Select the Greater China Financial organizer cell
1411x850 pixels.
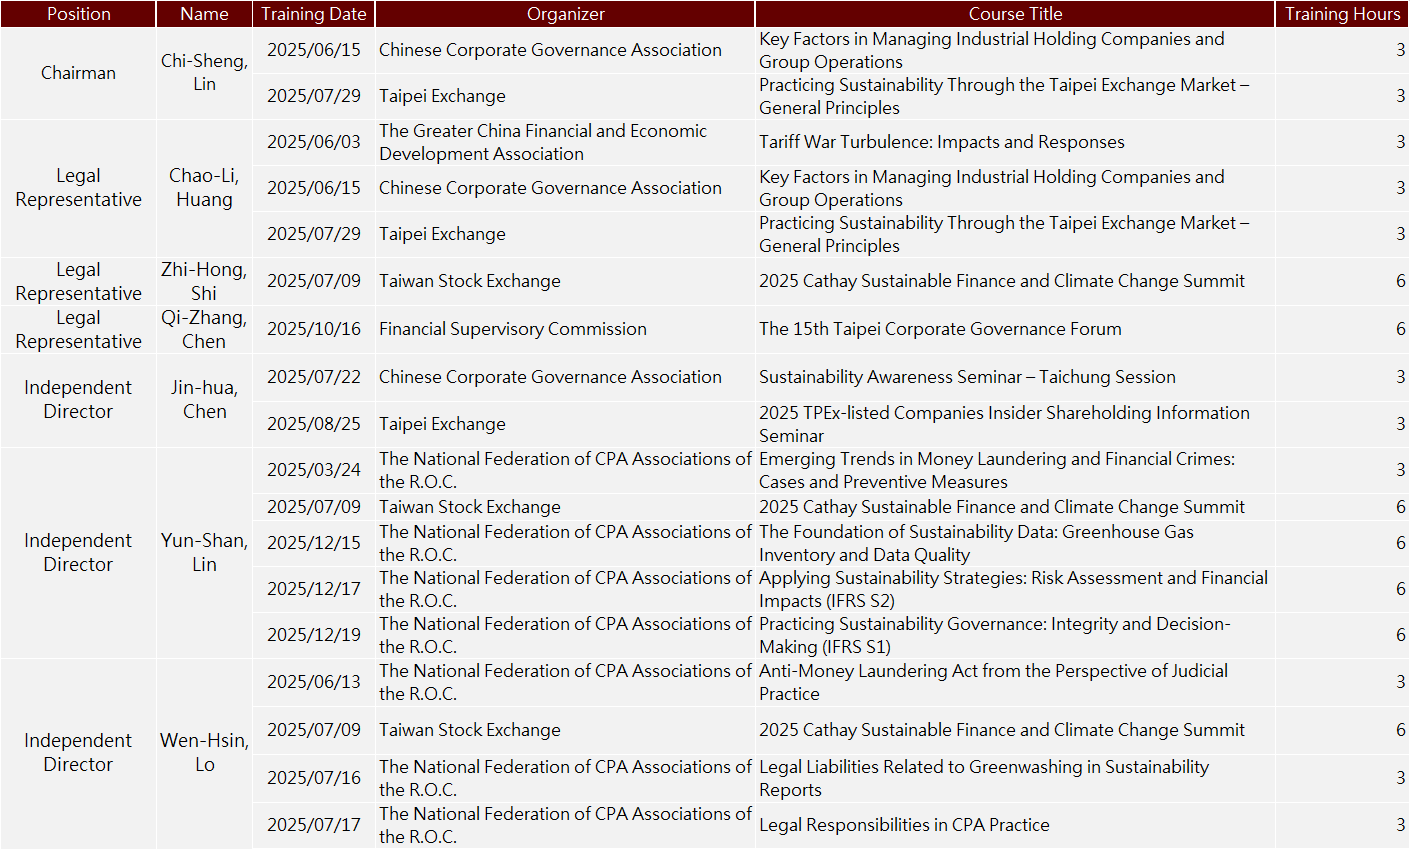click(x=543, y=142)
